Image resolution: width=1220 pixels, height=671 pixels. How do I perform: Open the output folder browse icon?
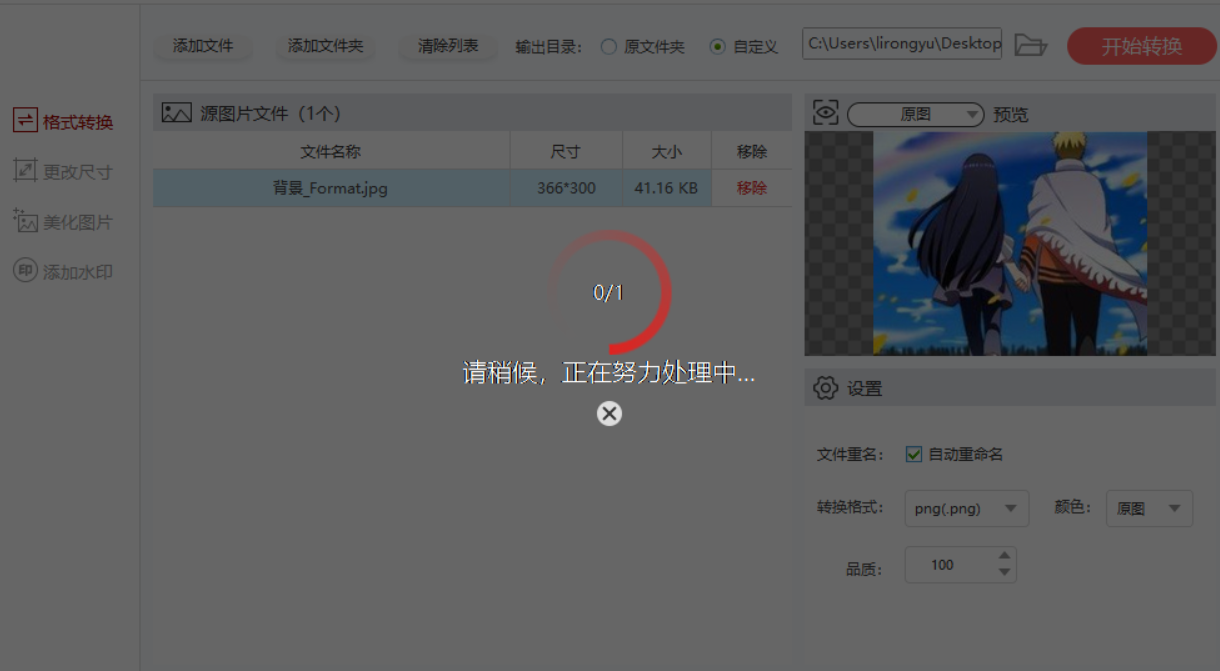click(1032, 45)
